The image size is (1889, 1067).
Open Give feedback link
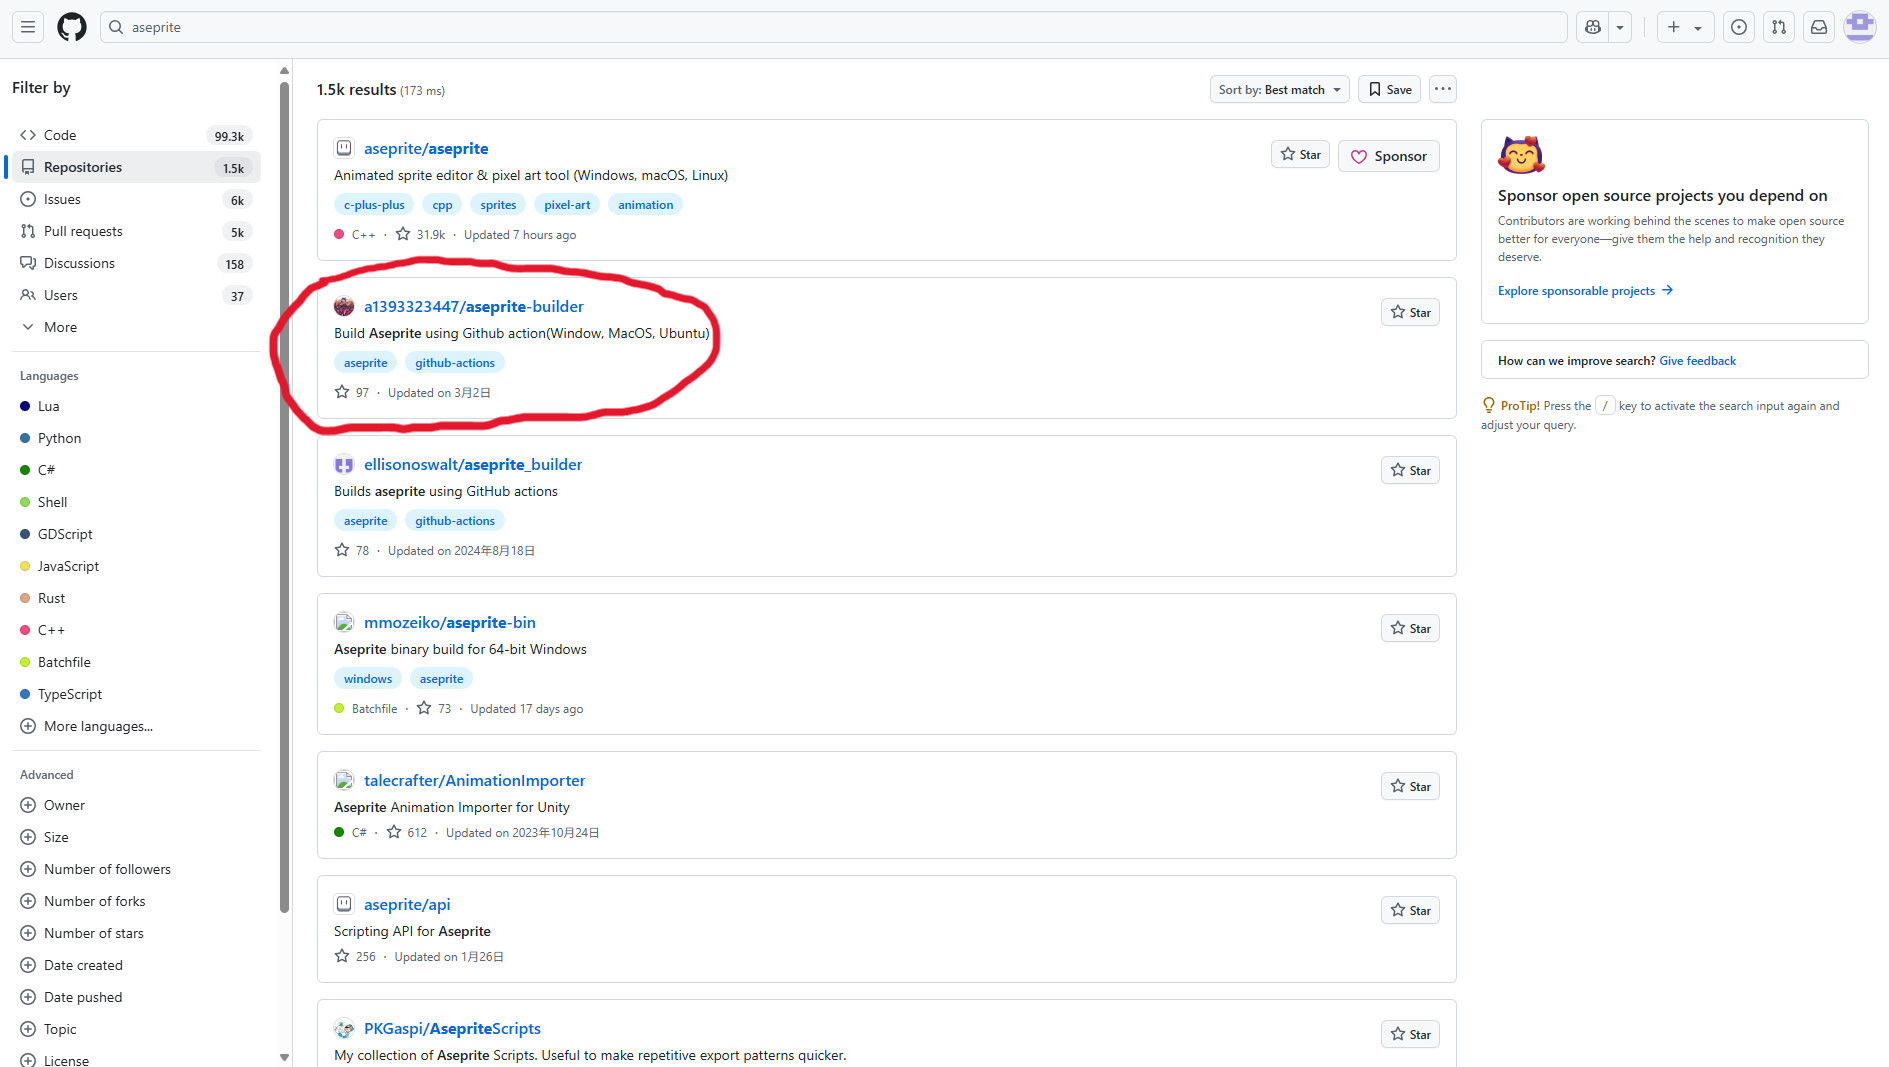1697,360
